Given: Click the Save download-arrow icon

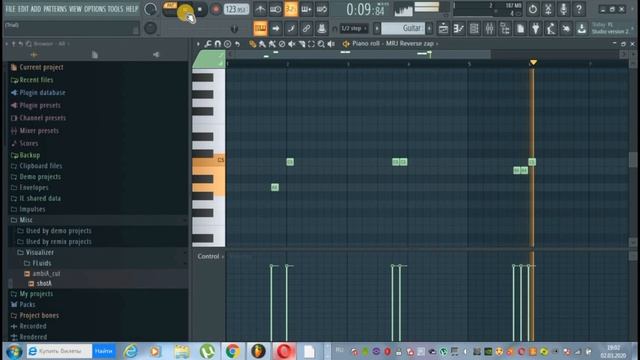Looking at the screenshot, I should point(582,29).
